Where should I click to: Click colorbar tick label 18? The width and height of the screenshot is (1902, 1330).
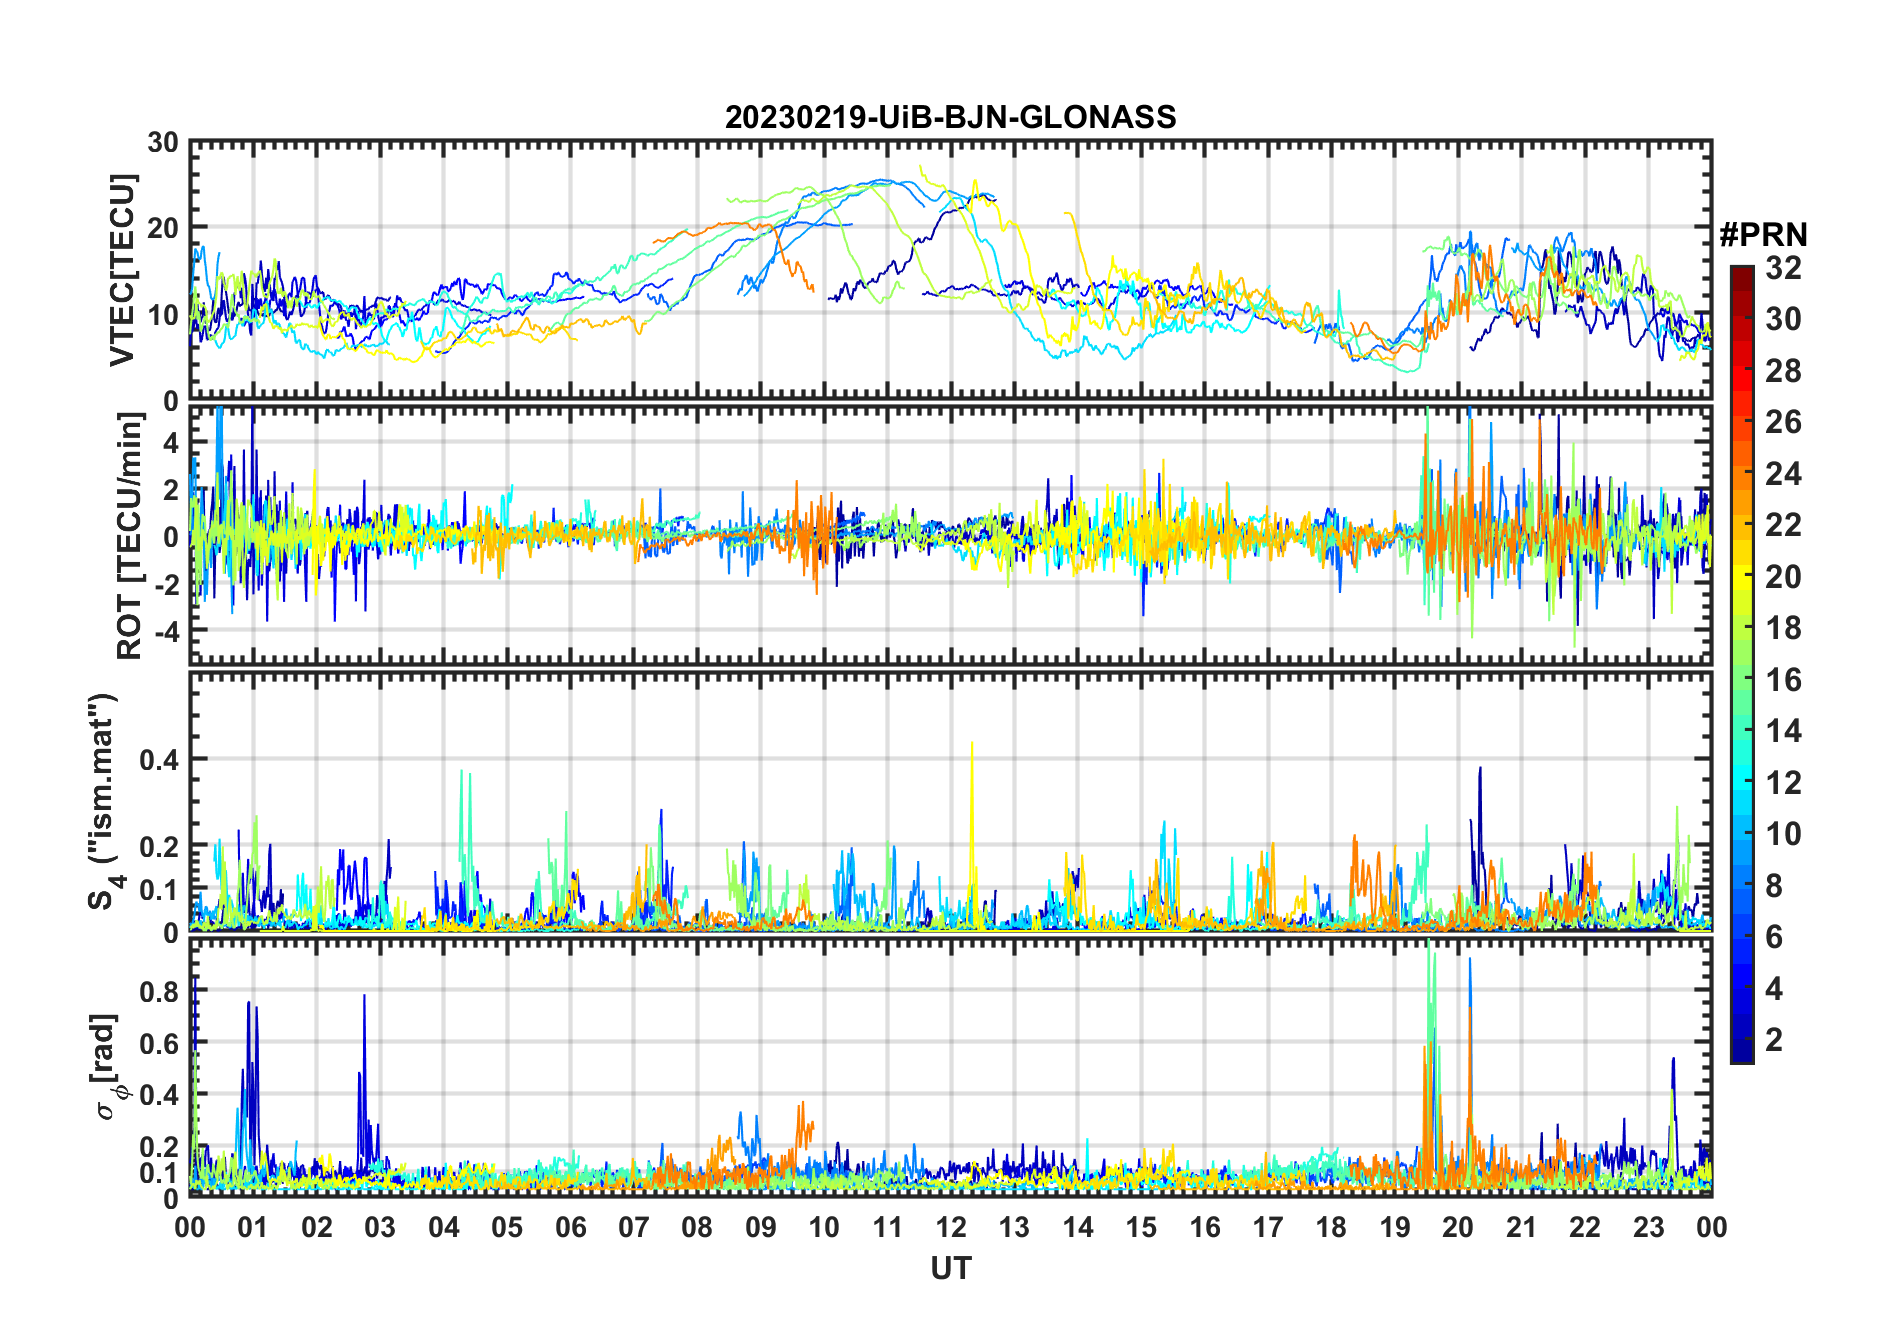(1783, 628)
